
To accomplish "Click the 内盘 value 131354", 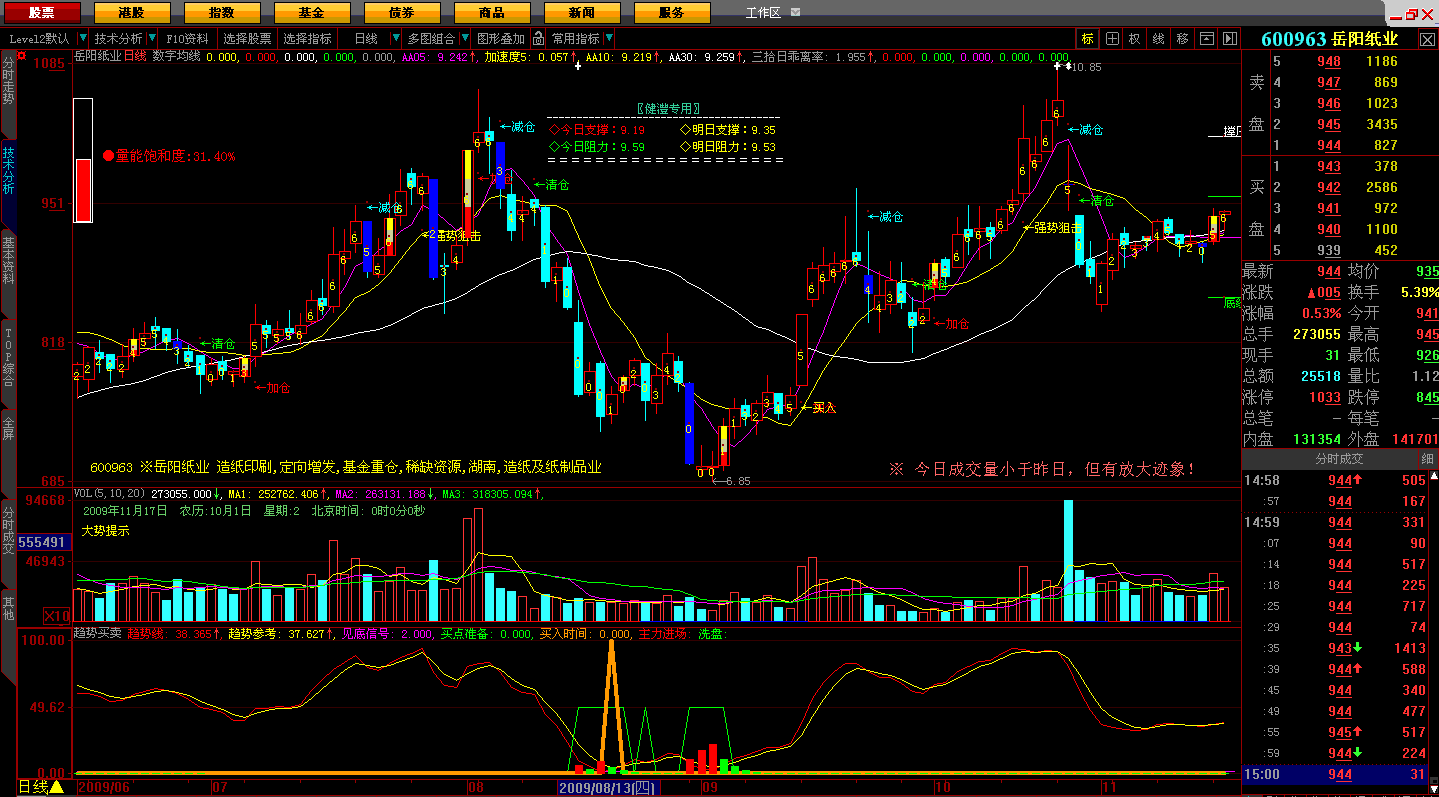I will click(x=1315, y=439).
